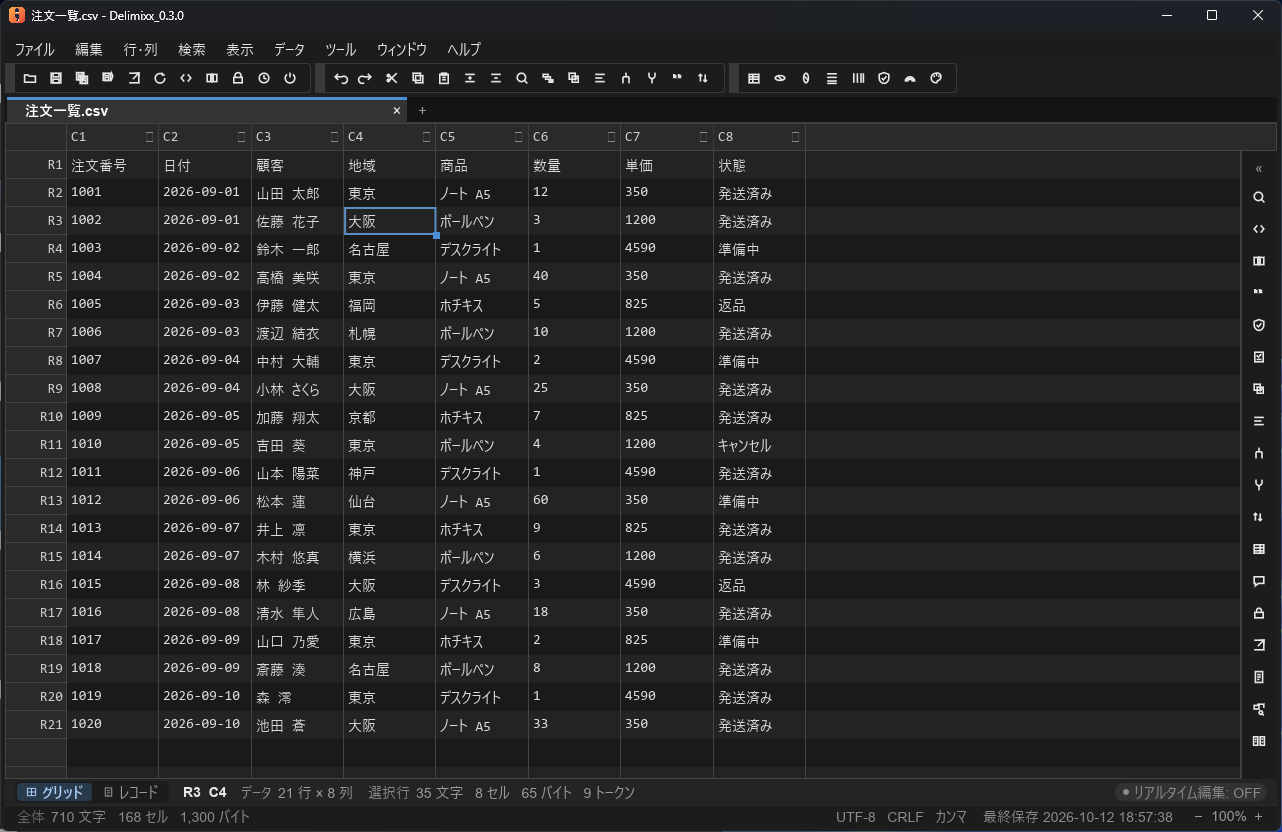Close the 注文一覧.csv tab

(397, 110)
